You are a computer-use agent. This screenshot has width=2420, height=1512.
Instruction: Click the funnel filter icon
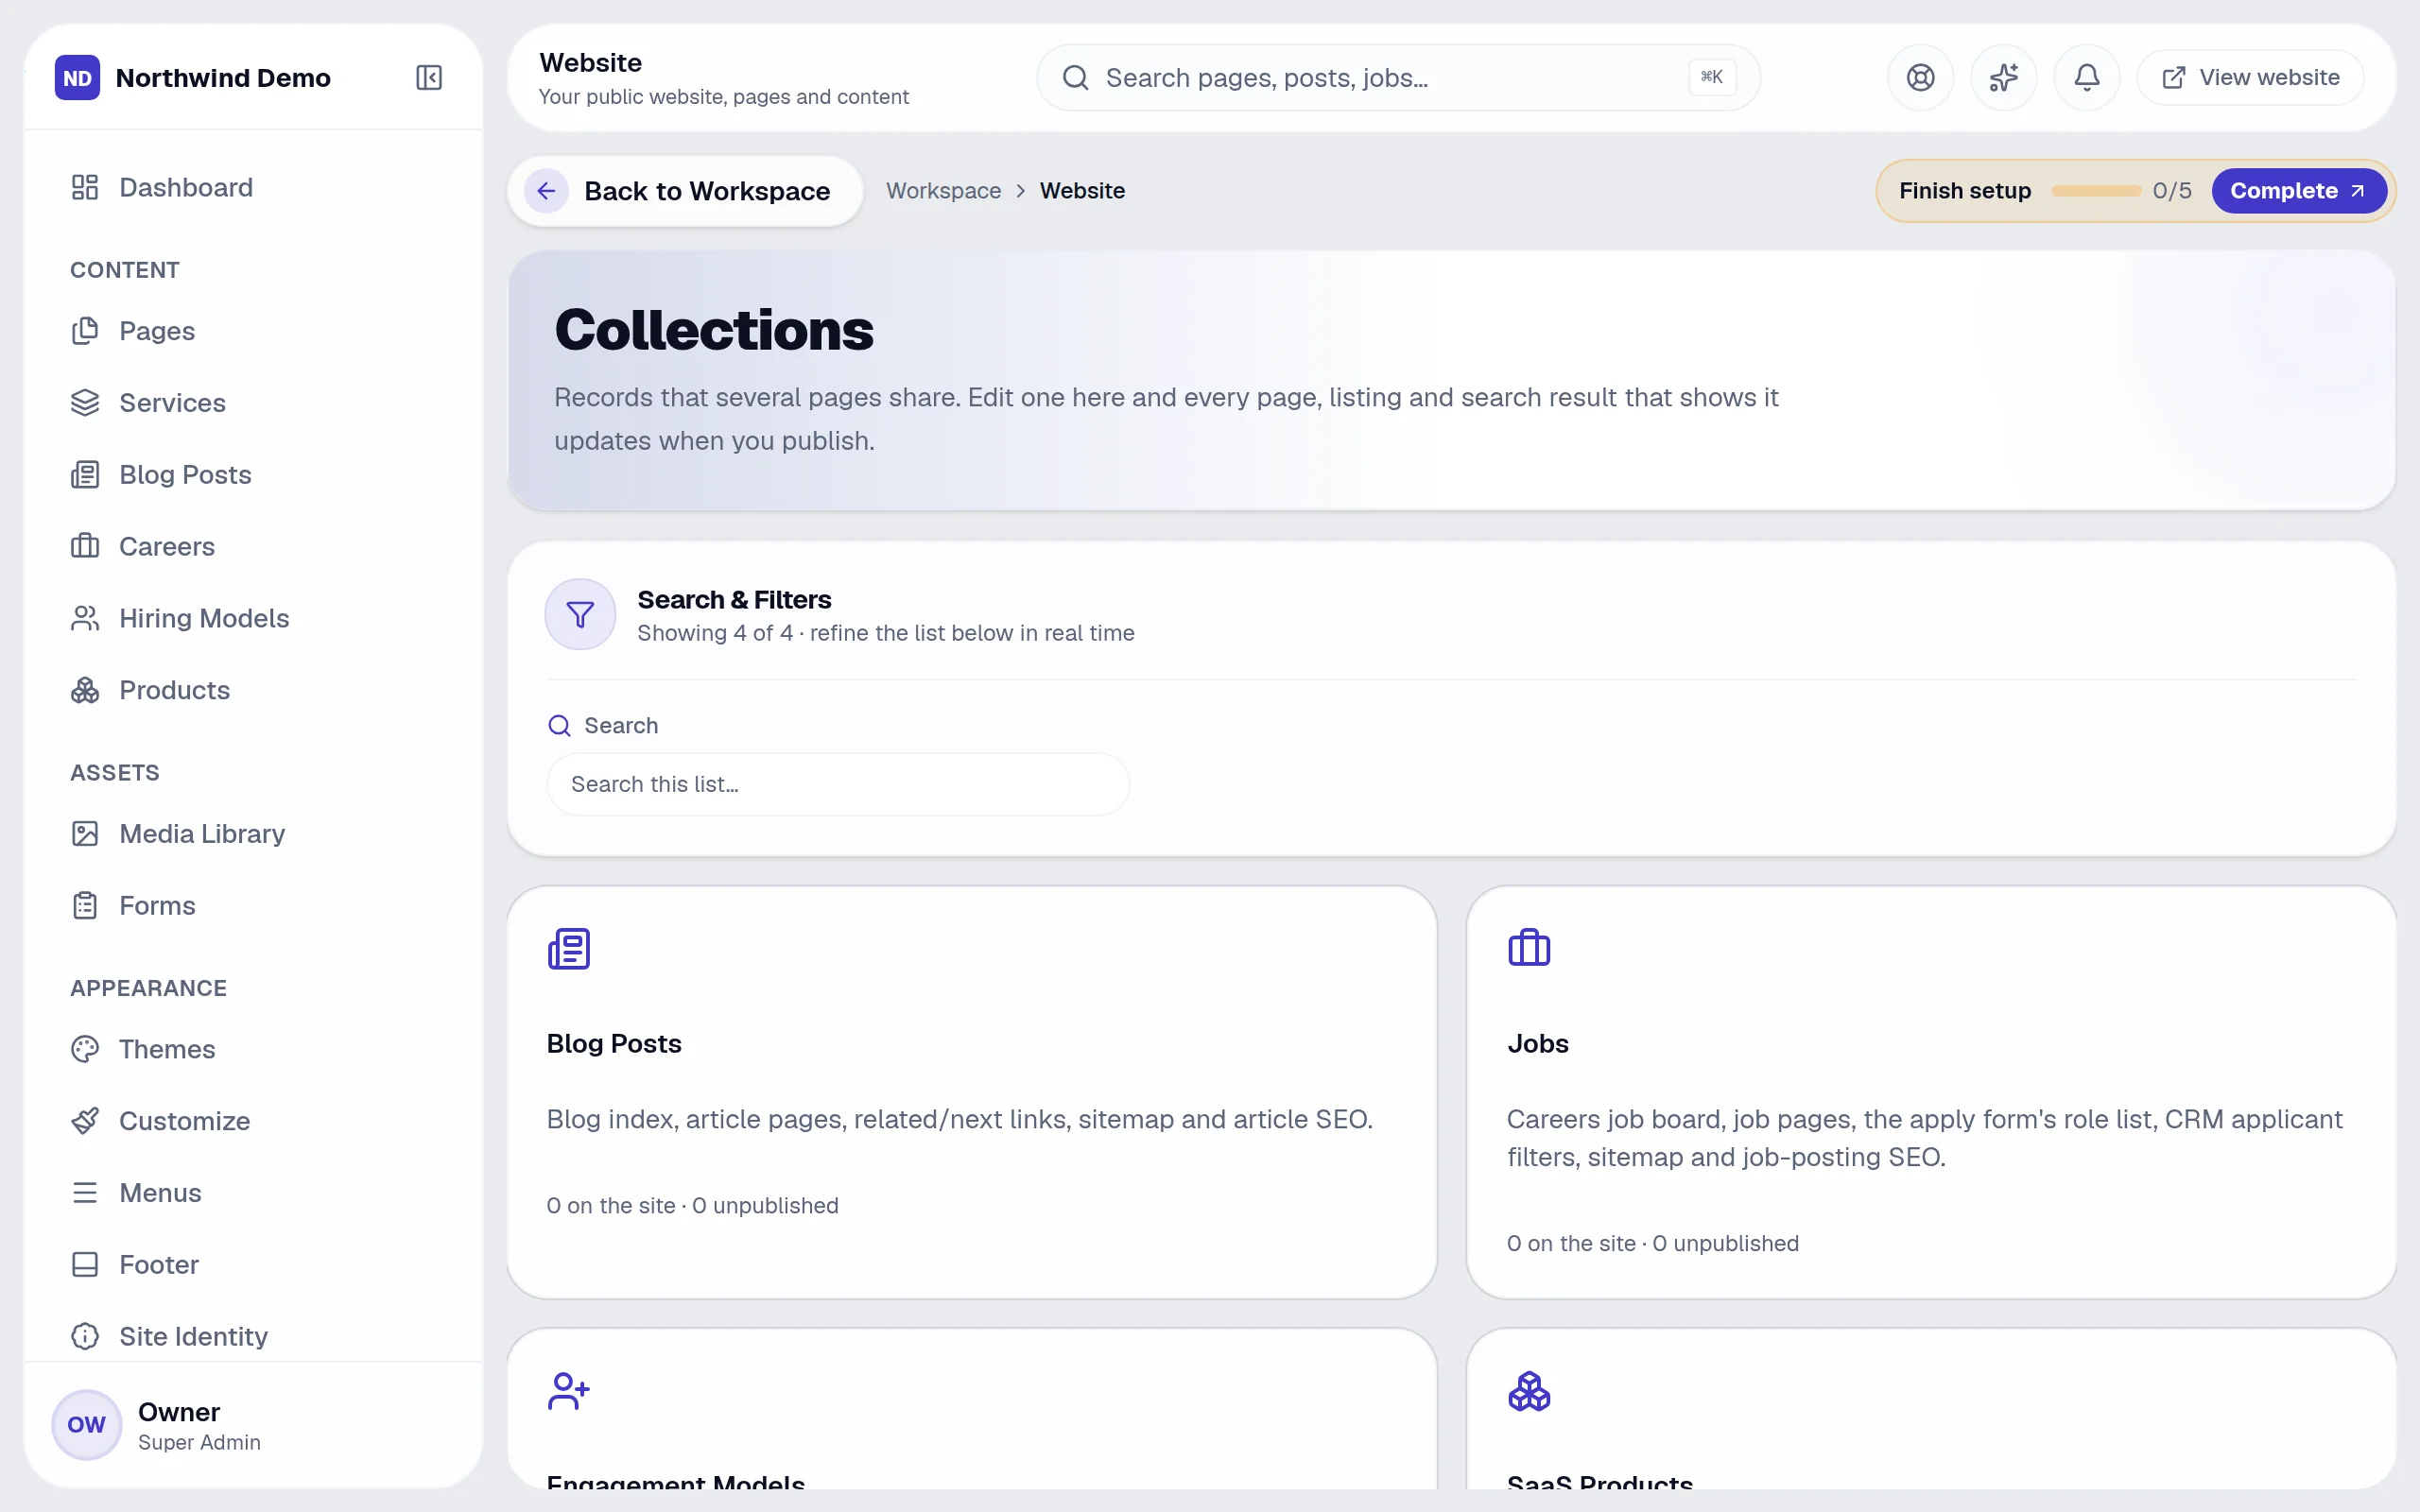[580, 614]
